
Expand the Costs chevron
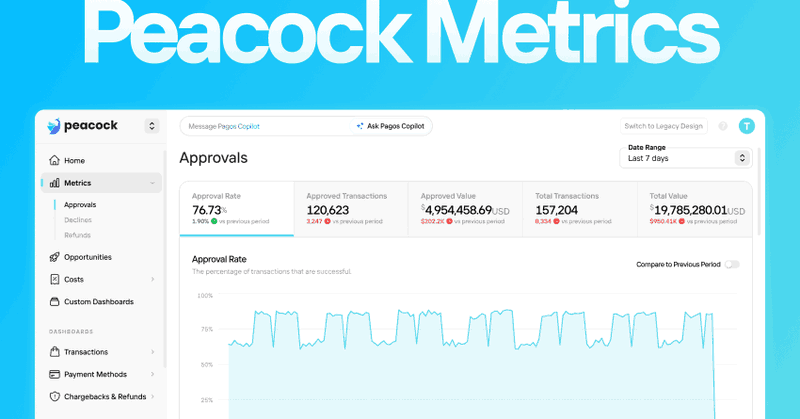click(153, 279)
